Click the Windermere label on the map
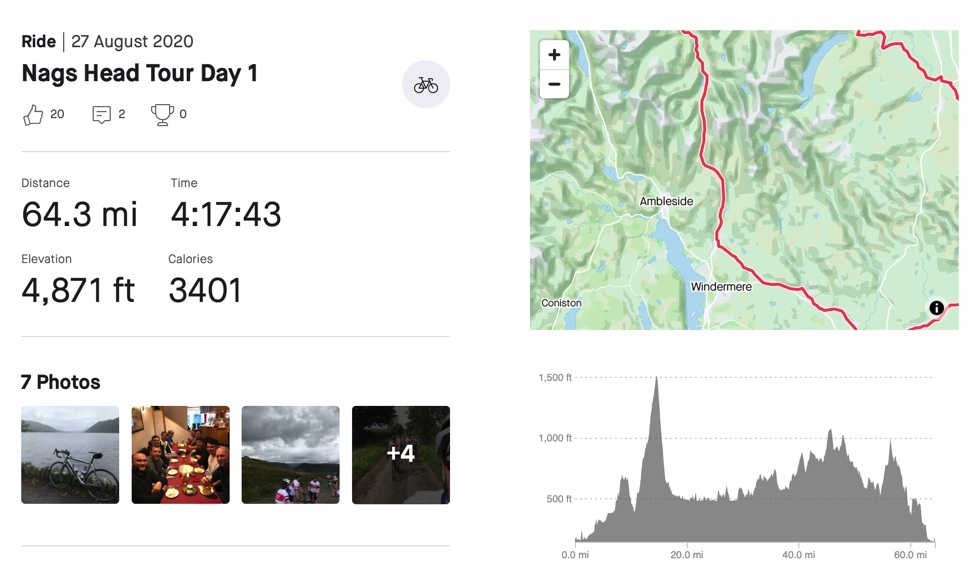Image resolution: width=974 pixels, height=566 pixels. [x=722, y=287]
